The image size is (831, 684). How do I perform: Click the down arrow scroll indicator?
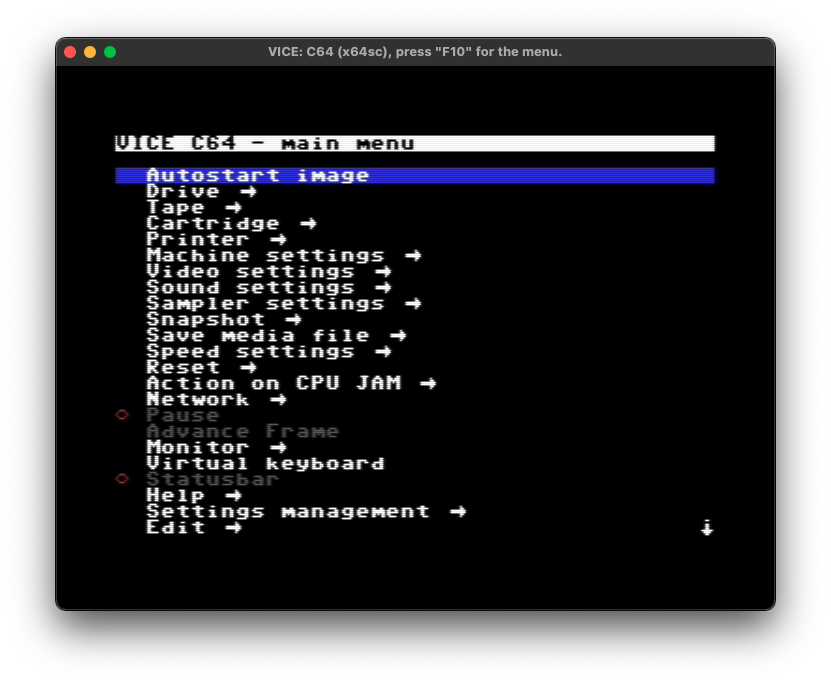[x=707, y=528]
